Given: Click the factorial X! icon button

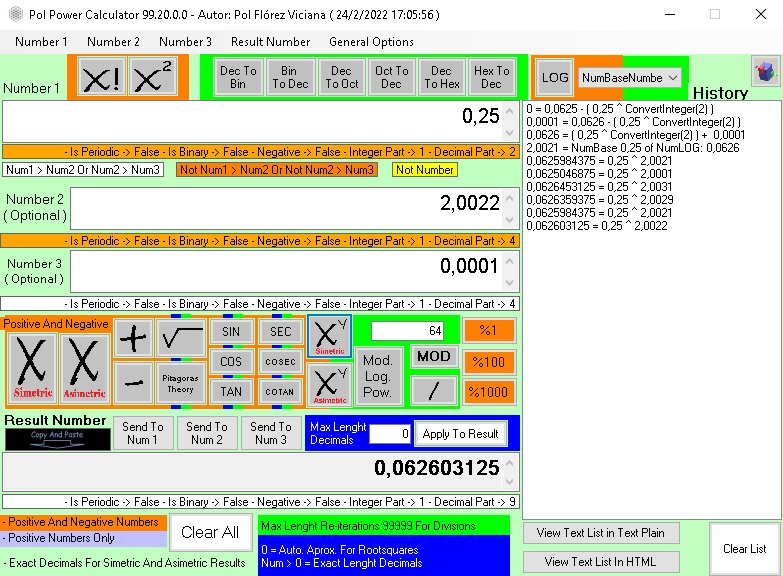Looking at the screenshot, I should click(x=100, y=78).
